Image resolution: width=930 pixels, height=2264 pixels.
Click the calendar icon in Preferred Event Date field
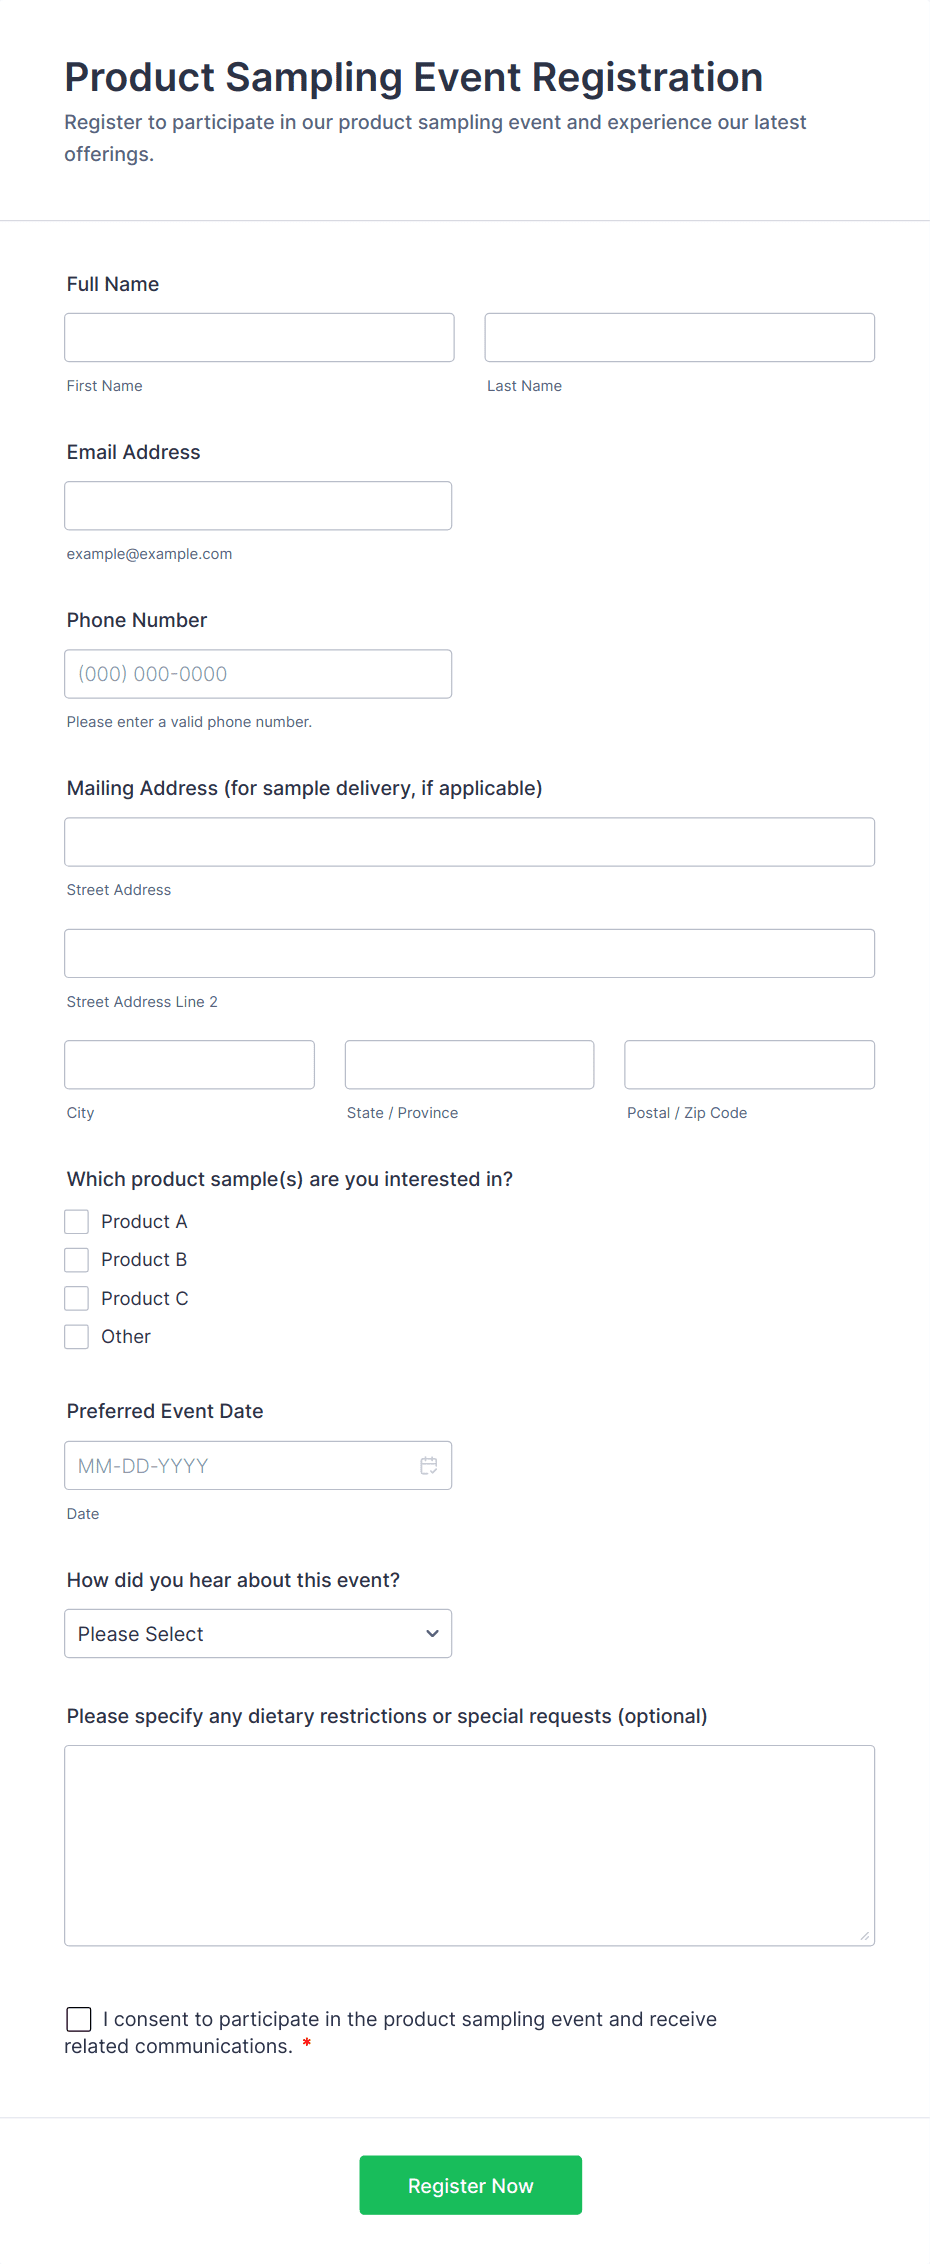click(429, 1465)
